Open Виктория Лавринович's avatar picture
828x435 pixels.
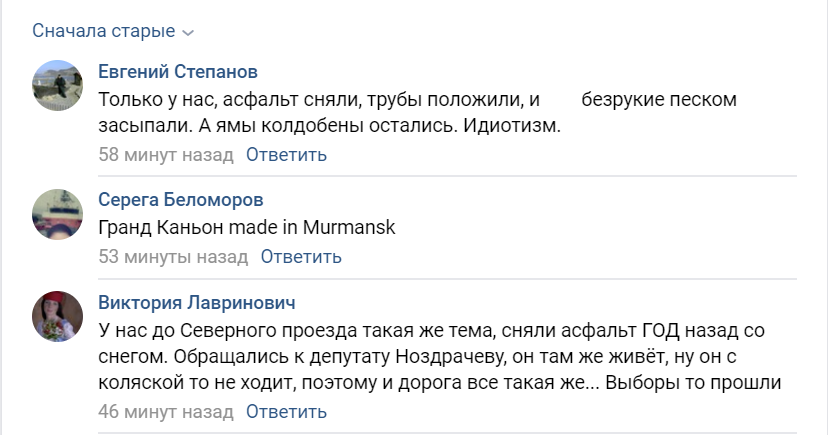(x=58, y=315)
